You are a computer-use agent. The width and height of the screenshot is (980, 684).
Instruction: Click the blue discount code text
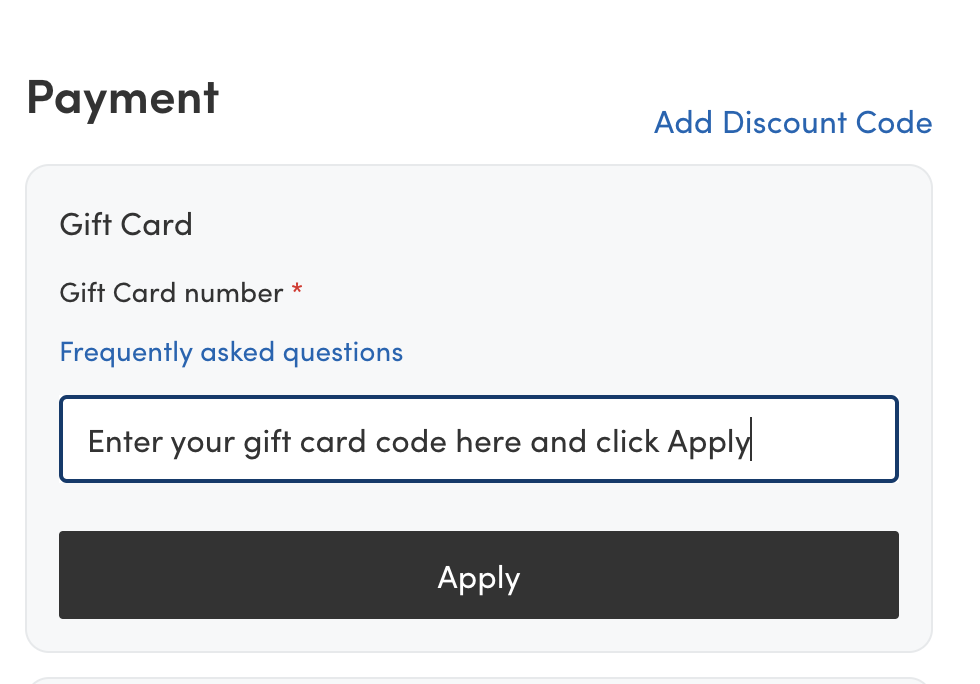[792, 122]
